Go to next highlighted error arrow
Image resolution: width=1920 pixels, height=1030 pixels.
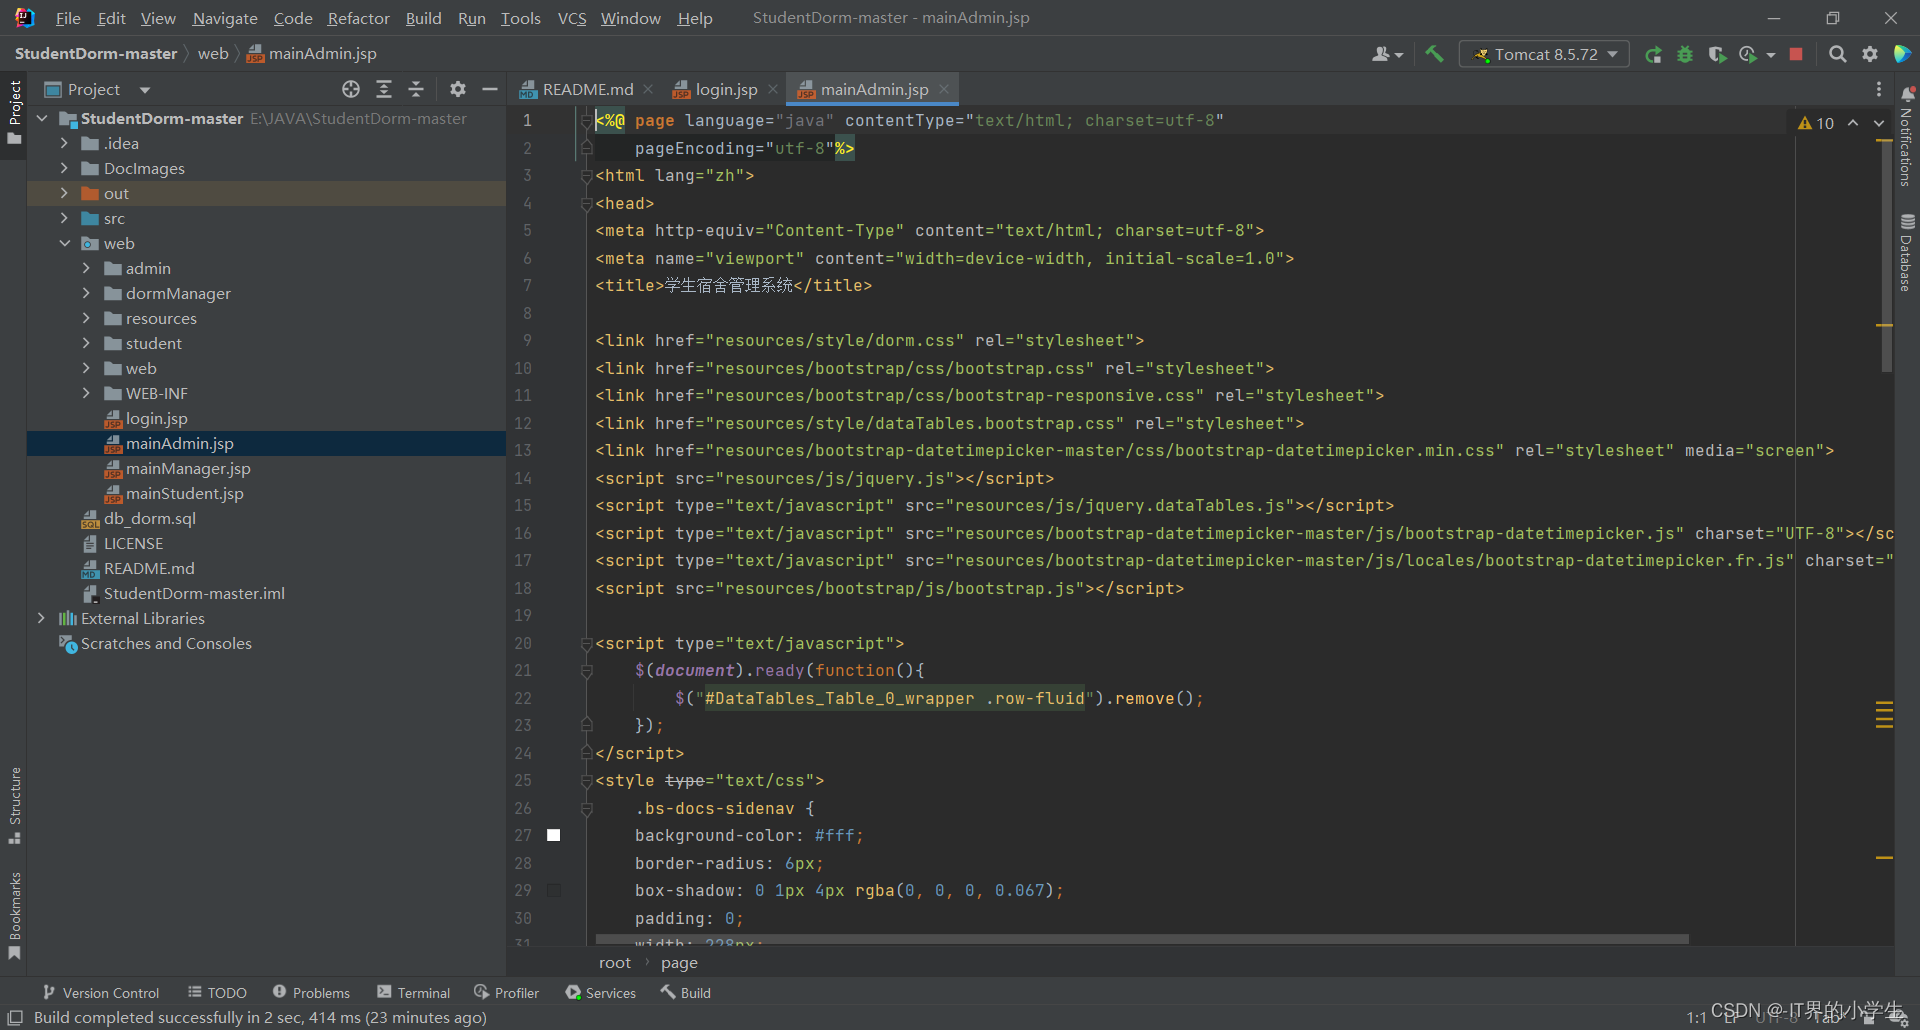tap(1879, 123)
